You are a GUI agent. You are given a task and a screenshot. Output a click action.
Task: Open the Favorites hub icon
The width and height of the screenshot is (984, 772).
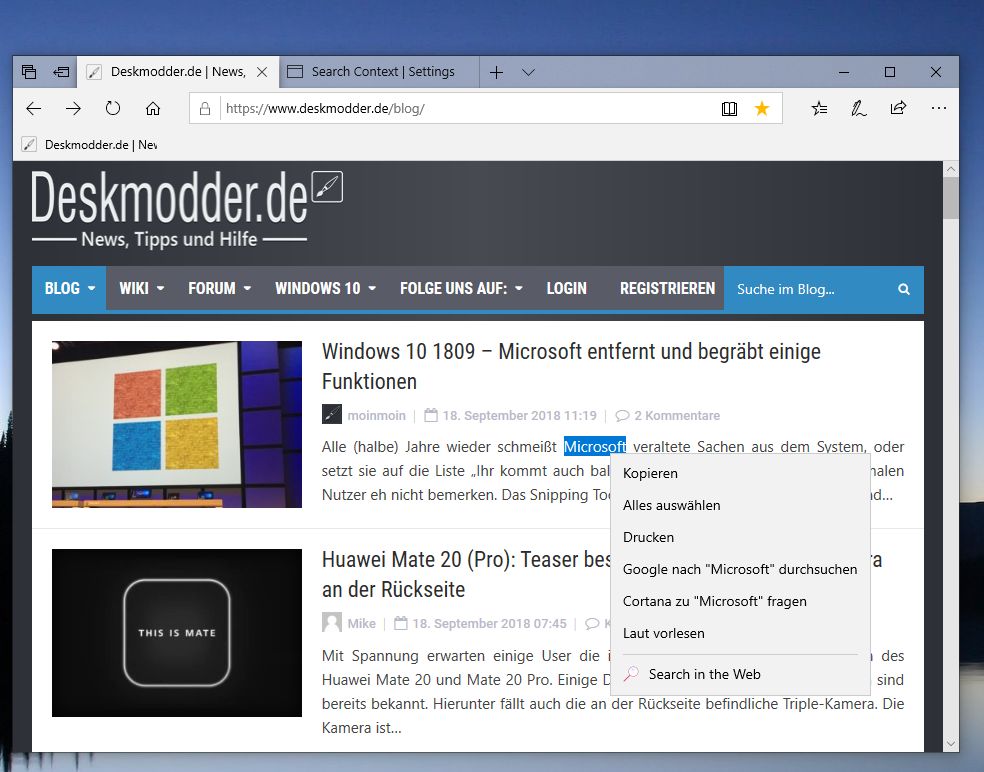(x=820, y=109)
